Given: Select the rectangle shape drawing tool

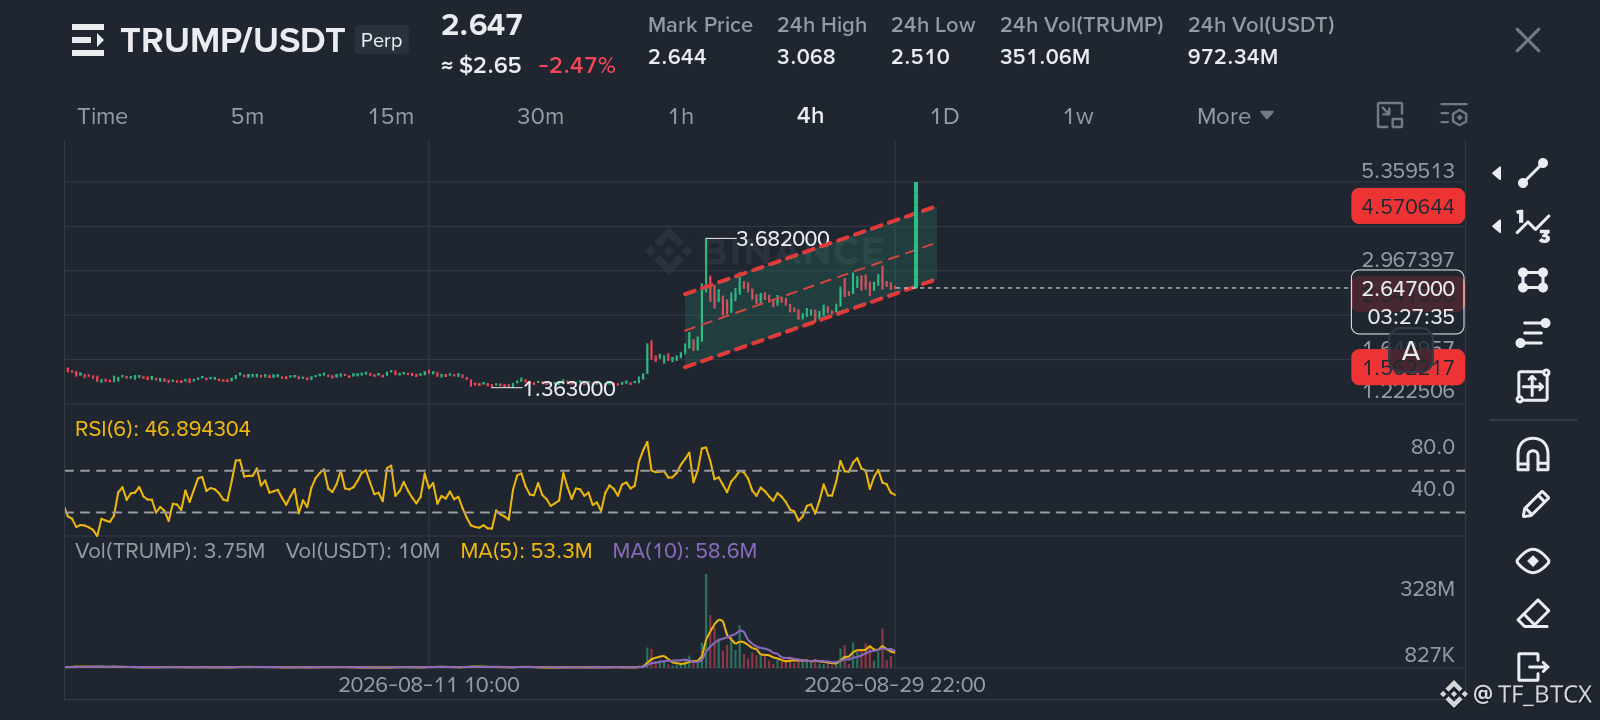Looking at the screenshot, I should point(1533,279).
